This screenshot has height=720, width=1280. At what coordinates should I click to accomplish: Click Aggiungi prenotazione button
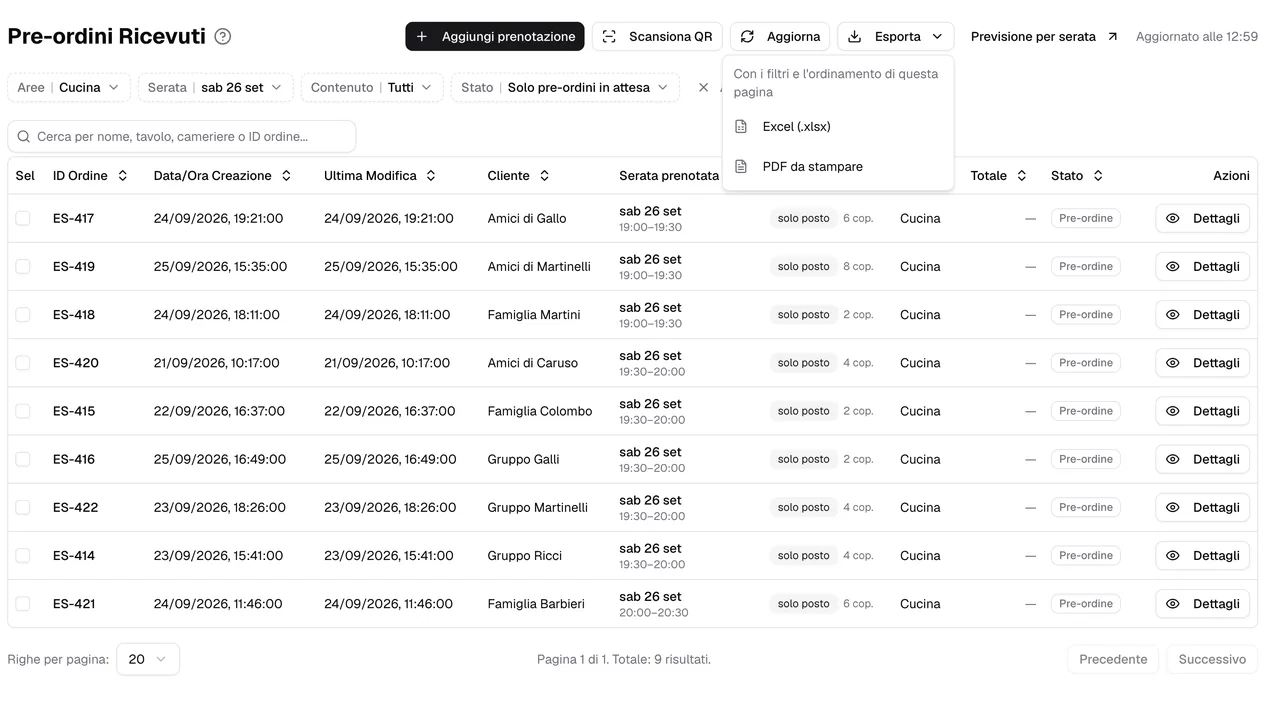(x=495, y=37)
